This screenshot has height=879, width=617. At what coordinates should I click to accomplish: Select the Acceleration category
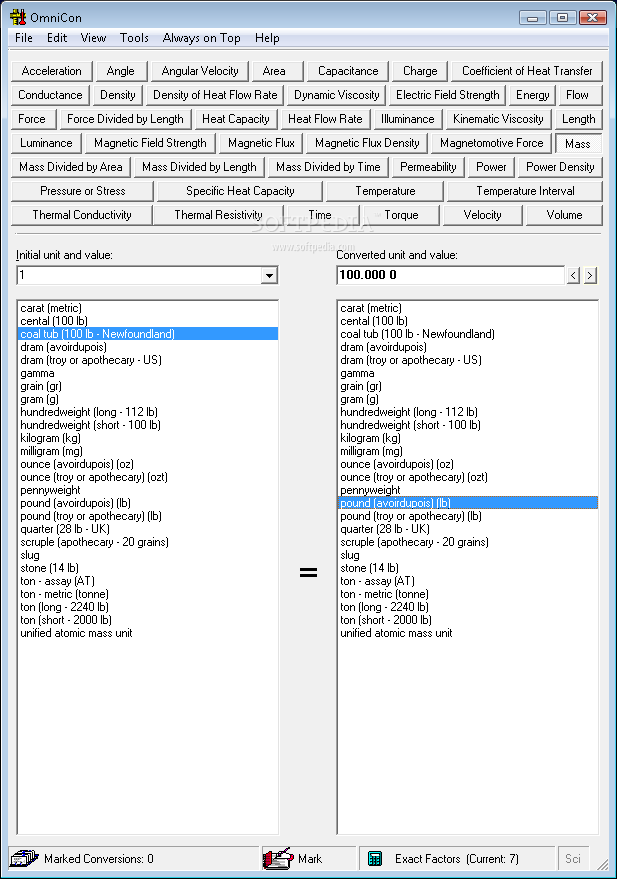52,71
